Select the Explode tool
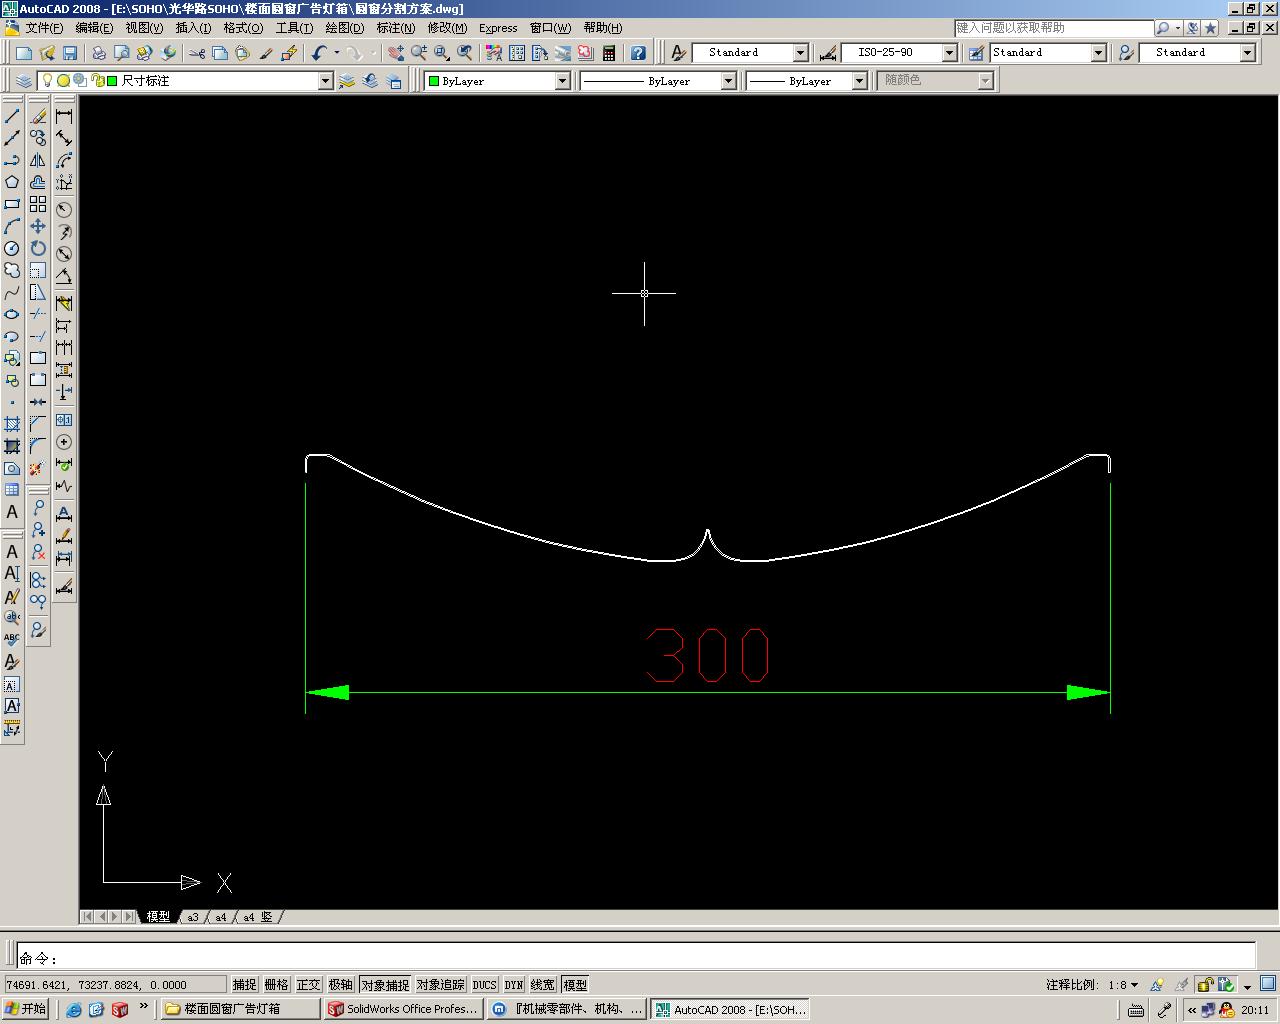 click(x=38, y=468)
